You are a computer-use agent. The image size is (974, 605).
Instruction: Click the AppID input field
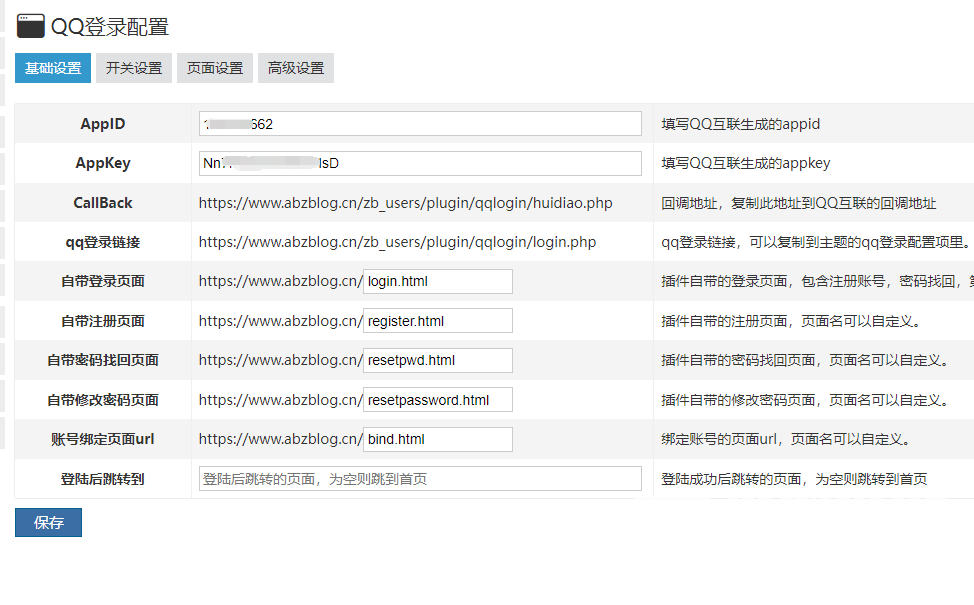tap(420, 124)
